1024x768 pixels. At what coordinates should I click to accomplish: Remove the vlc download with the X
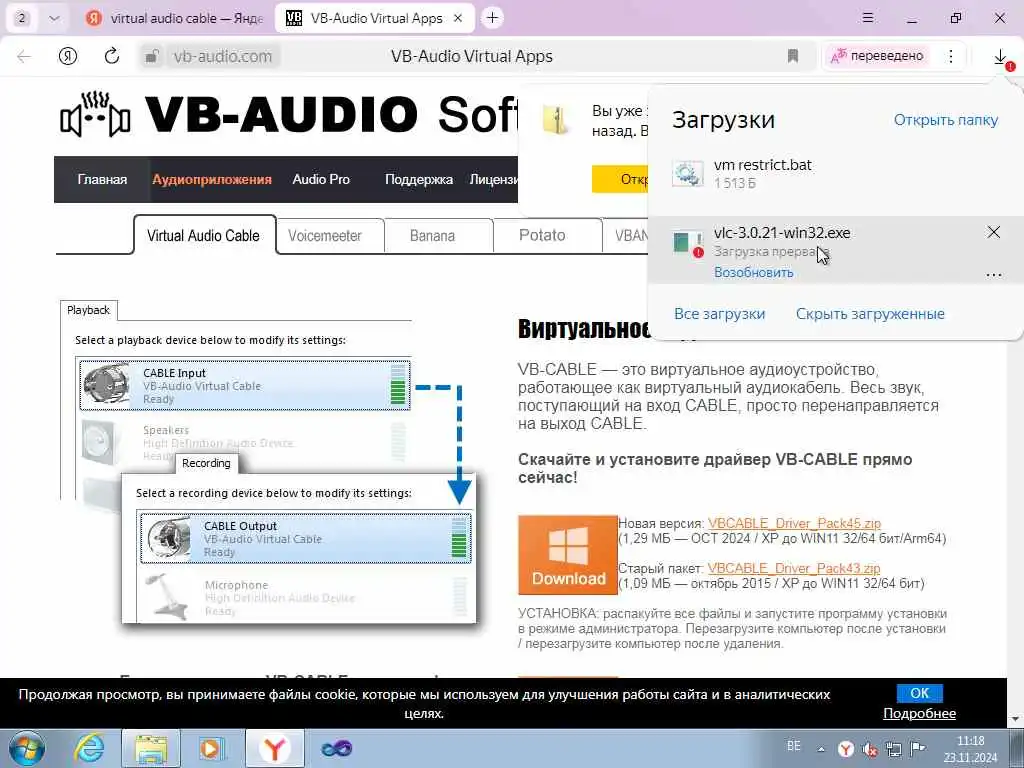click(x=993, y=232)
